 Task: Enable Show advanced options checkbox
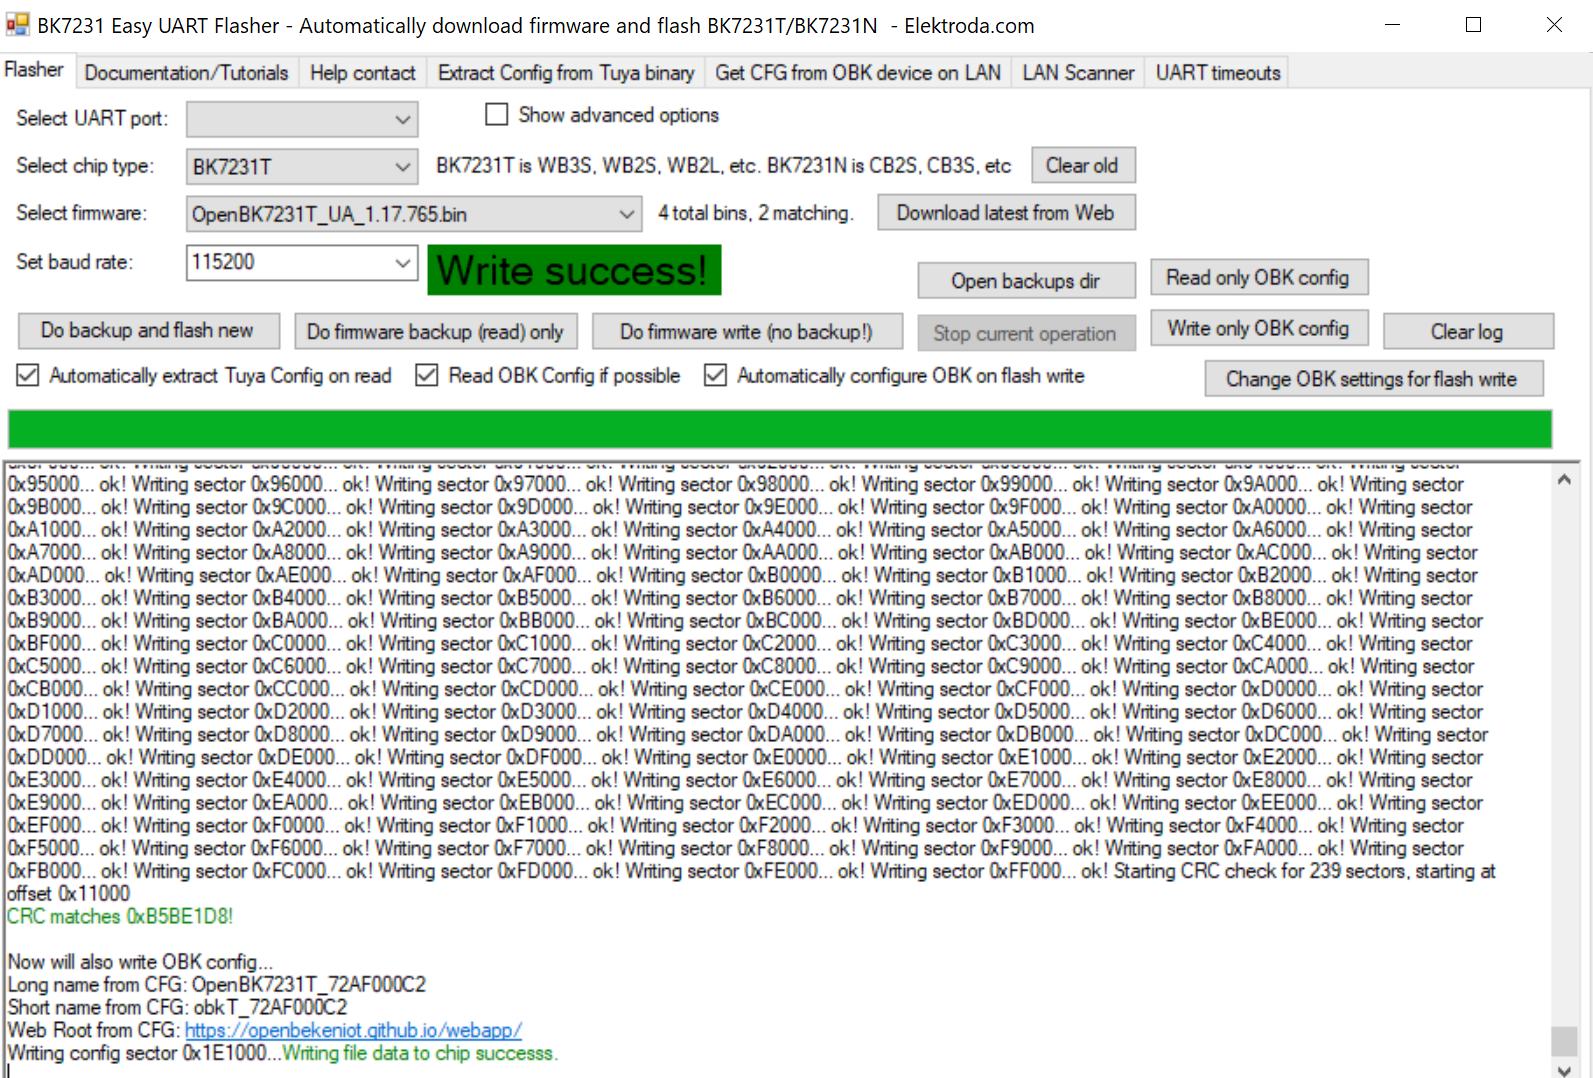click(496, 115)
